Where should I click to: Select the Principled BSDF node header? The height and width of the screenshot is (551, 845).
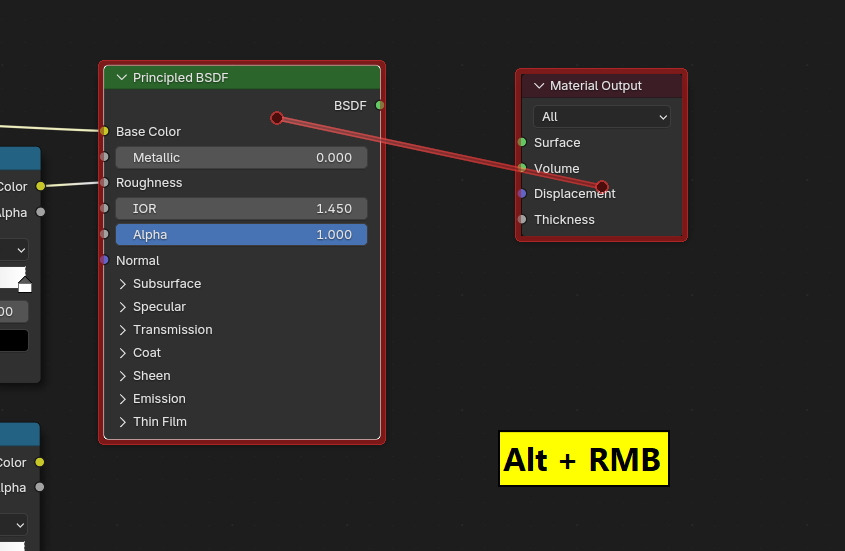click(242, 78)
